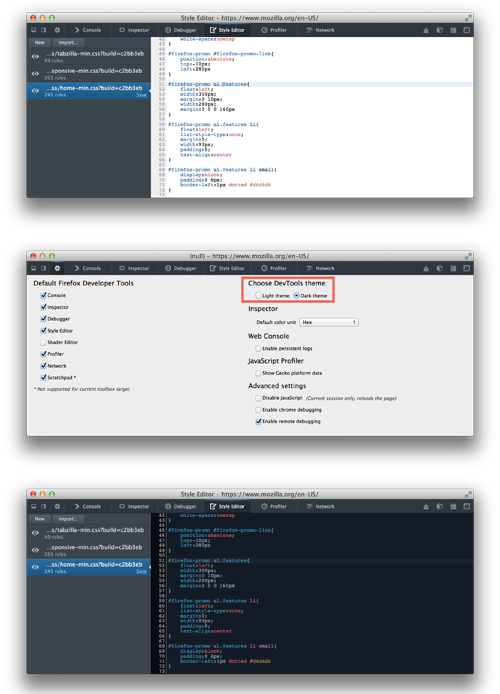The width and height of the screenshot is (500, 694).
Task: Open the Default color unit Hex dropdown
Action: point(329,322)
